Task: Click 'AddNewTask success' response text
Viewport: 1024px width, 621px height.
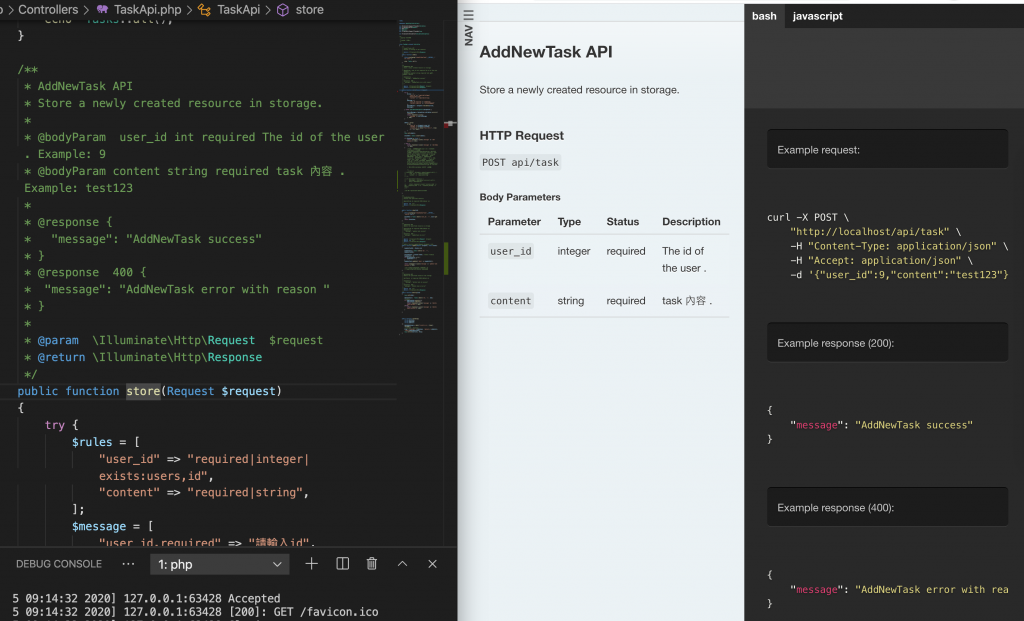Action: click(x=914, y=424)
